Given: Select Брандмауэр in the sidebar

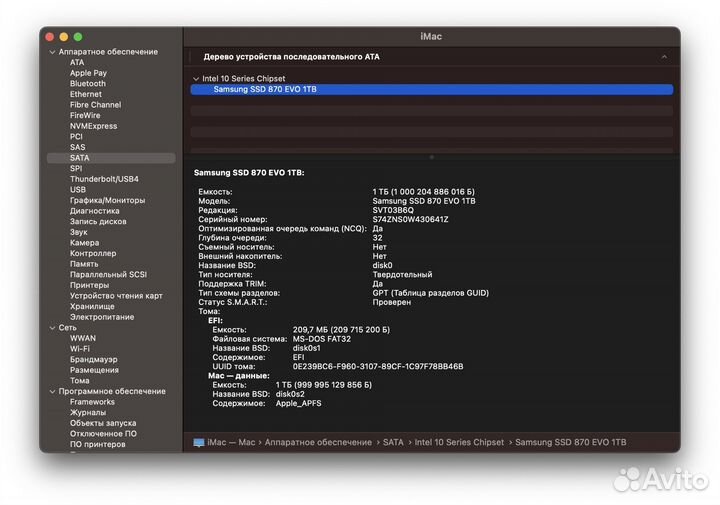Looking at the screenshot, I should click(x=94, y=359).
